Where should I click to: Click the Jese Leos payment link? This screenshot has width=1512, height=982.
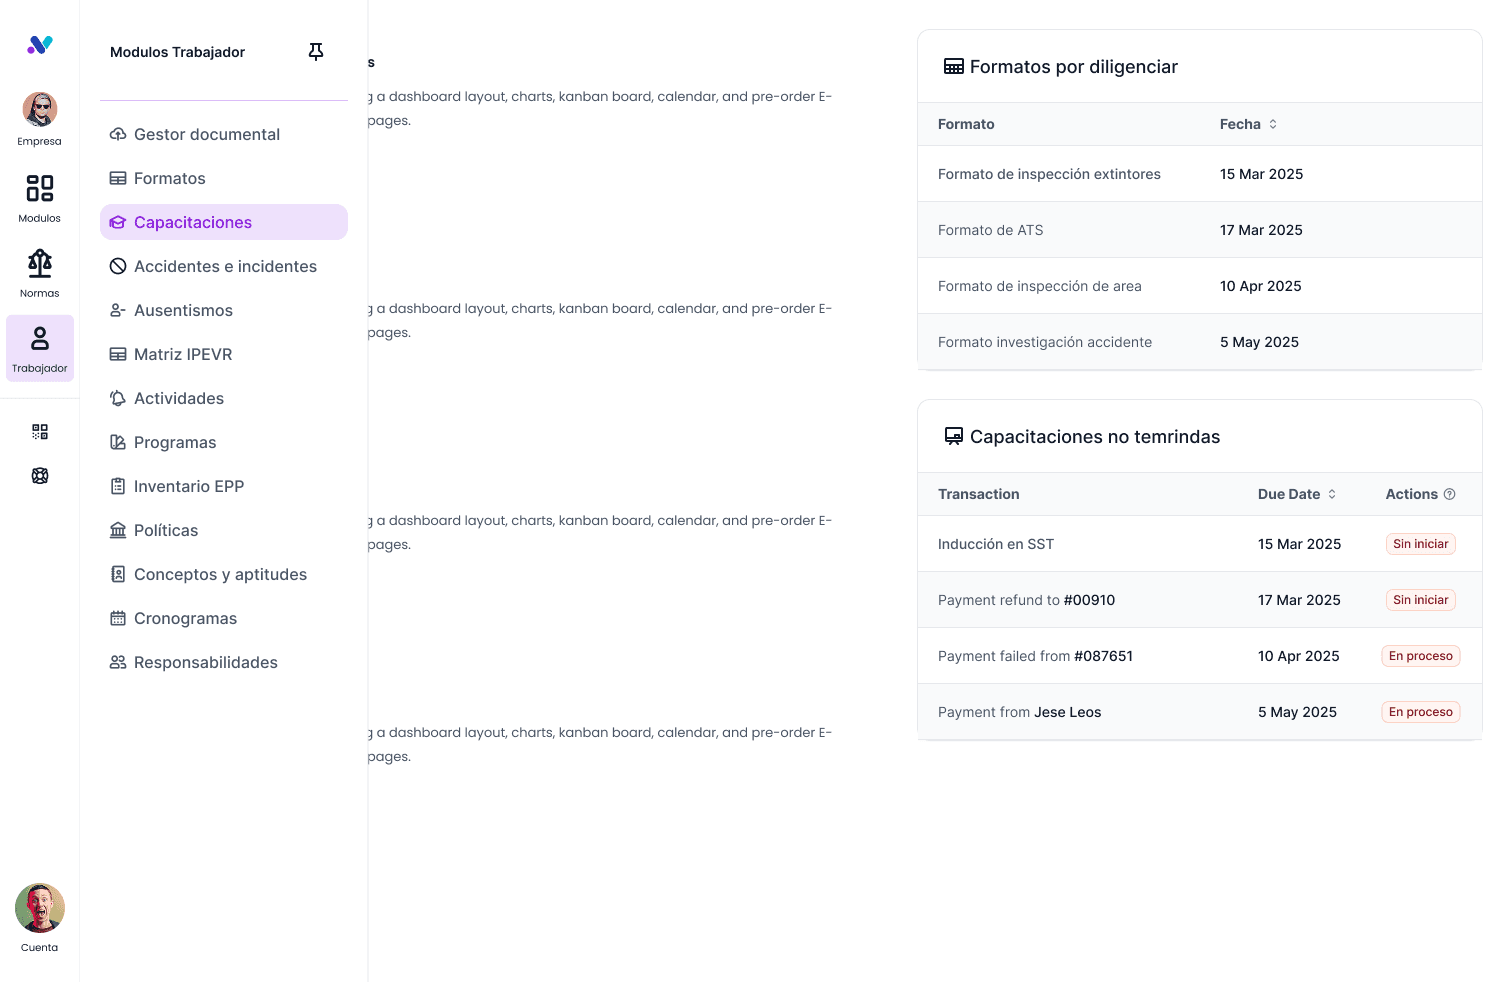1067,712
